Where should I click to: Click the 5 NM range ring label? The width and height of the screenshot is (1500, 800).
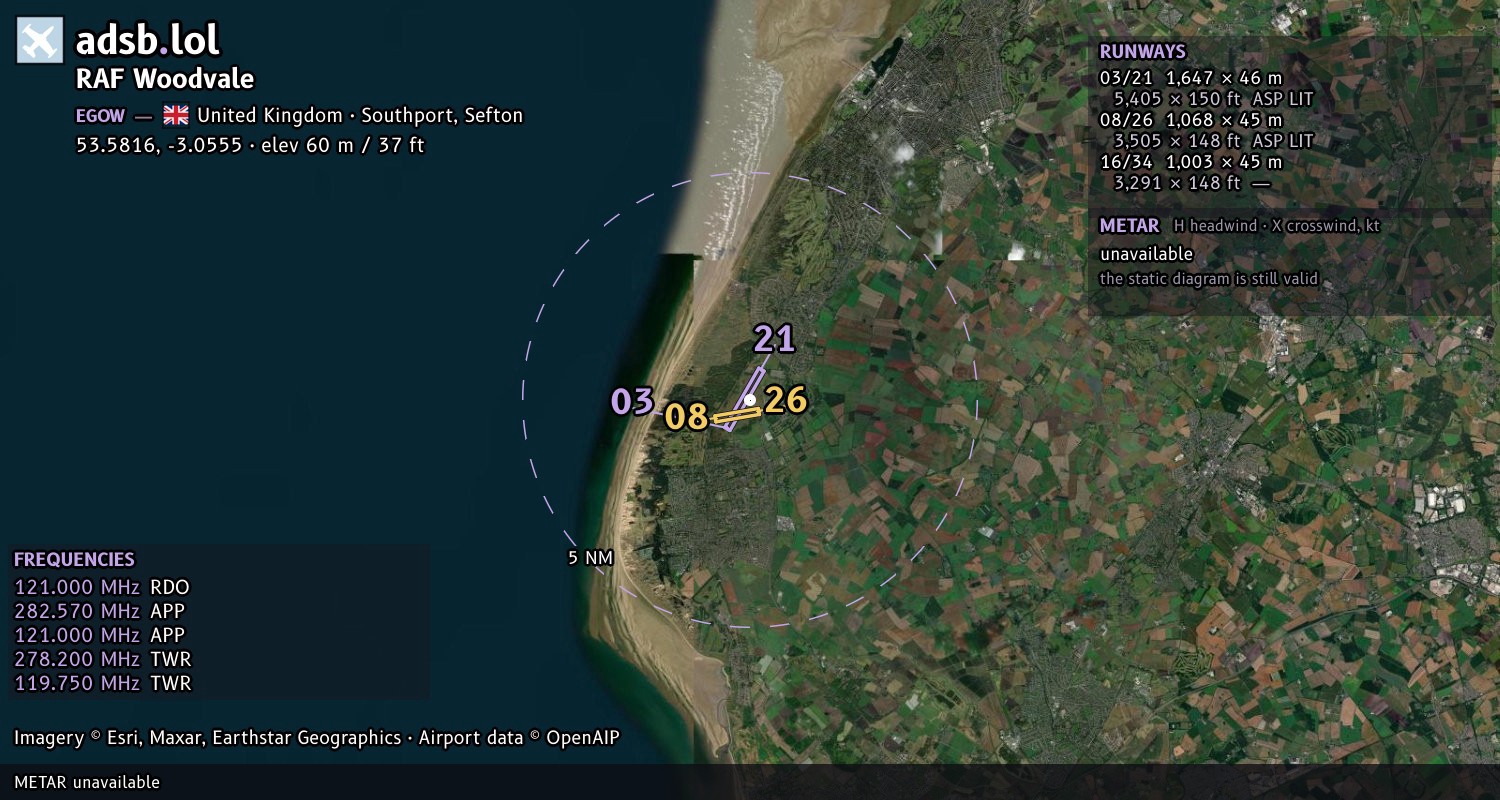coord(590,558)
